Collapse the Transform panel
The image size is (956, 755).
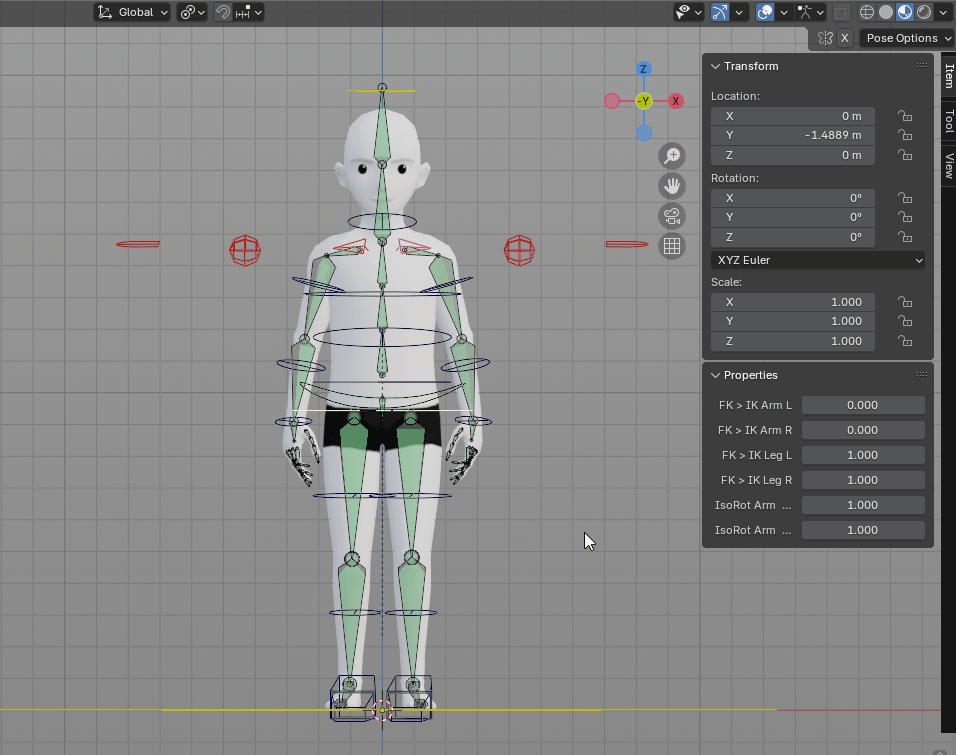pyautogui.click(x=716, y=66)
